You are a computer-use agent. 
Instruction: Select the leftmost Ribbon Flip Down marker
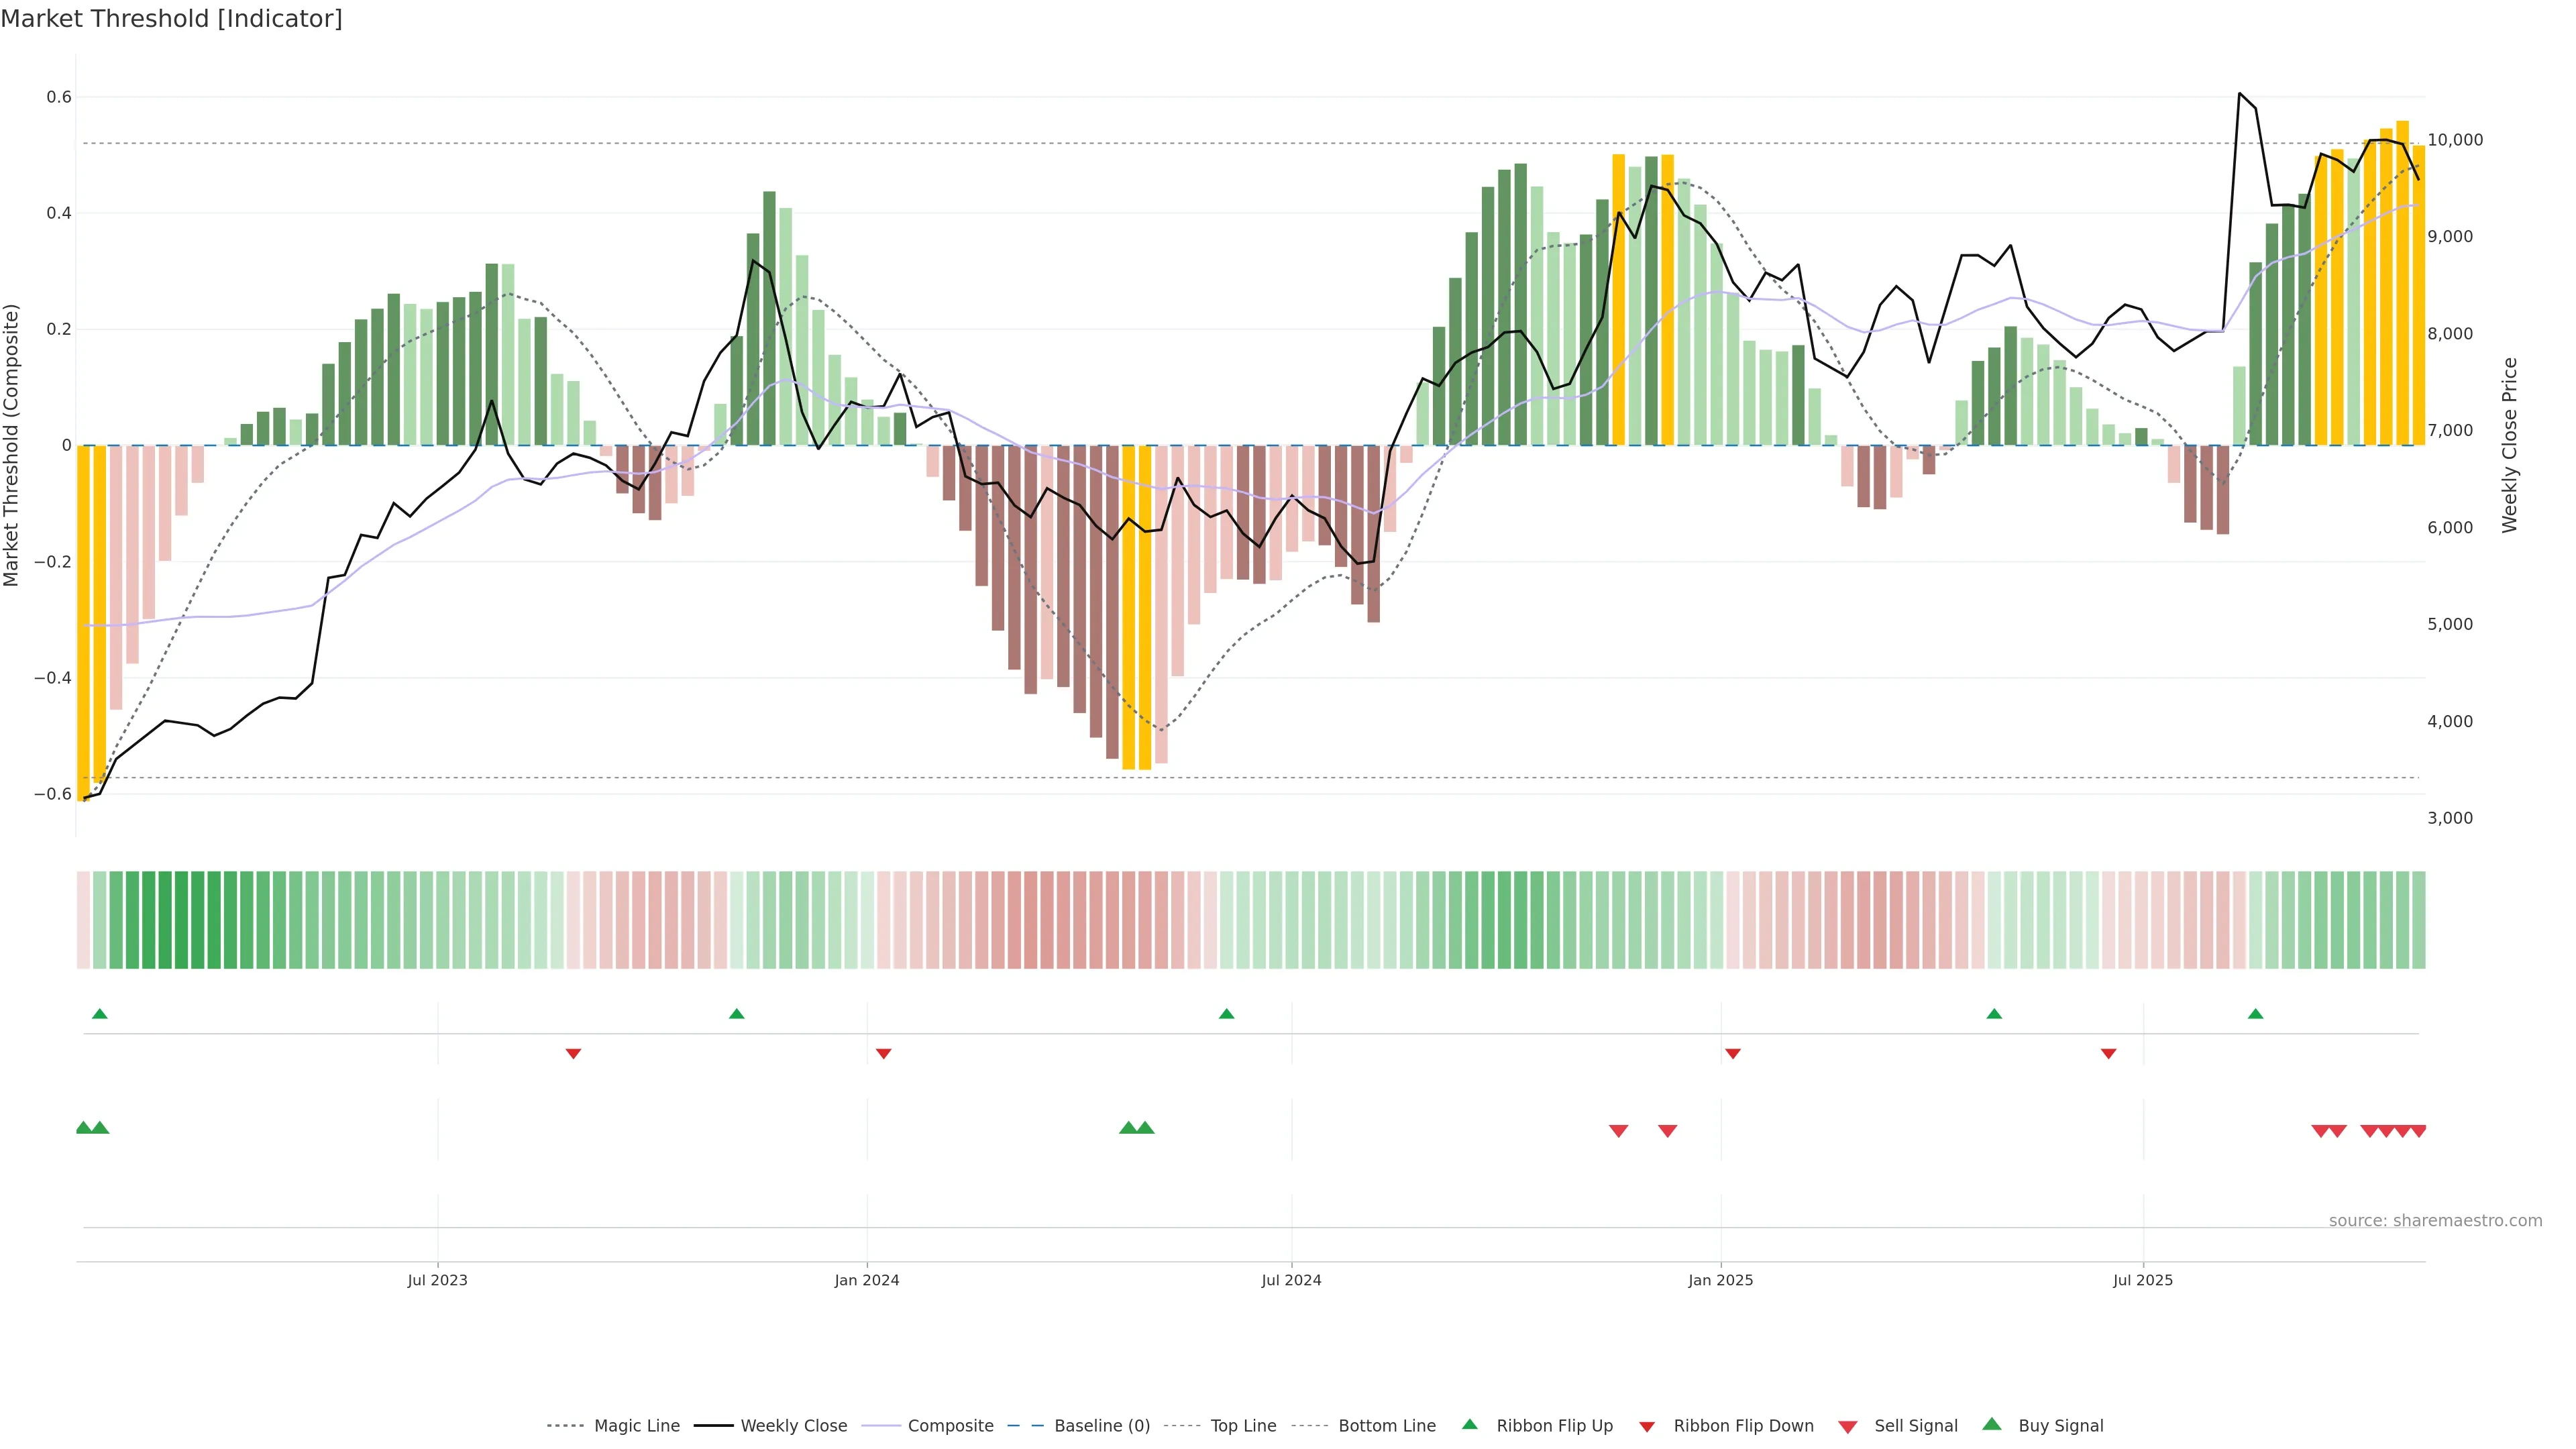(x=573, y=1054)
